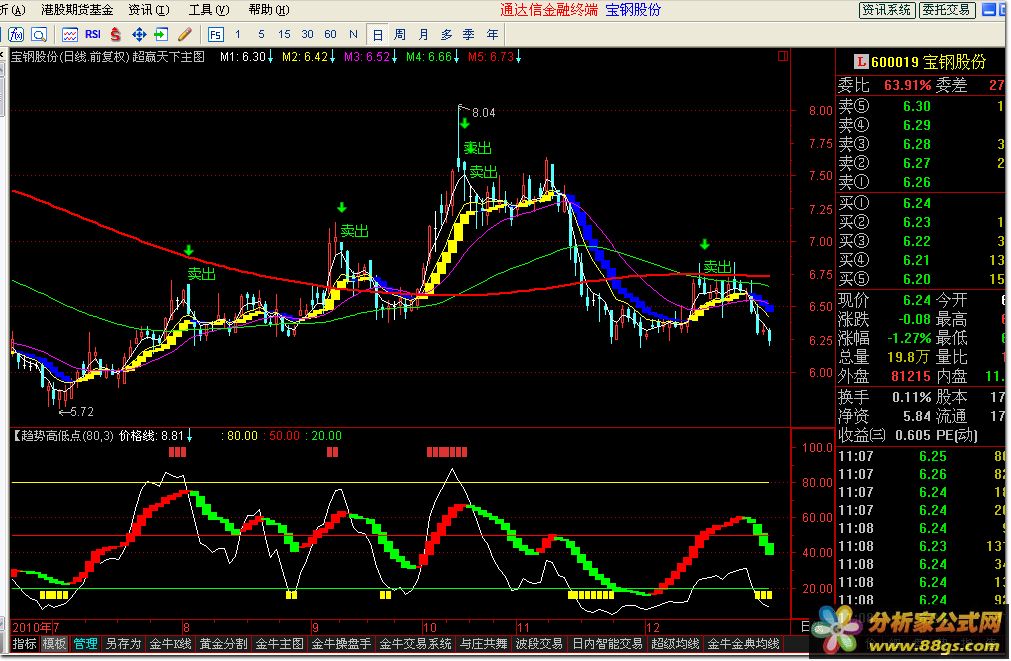This screenshot has height=661, width=1011.
Task: Click the 5.72 low price marker
Action: tap(77, 411)
